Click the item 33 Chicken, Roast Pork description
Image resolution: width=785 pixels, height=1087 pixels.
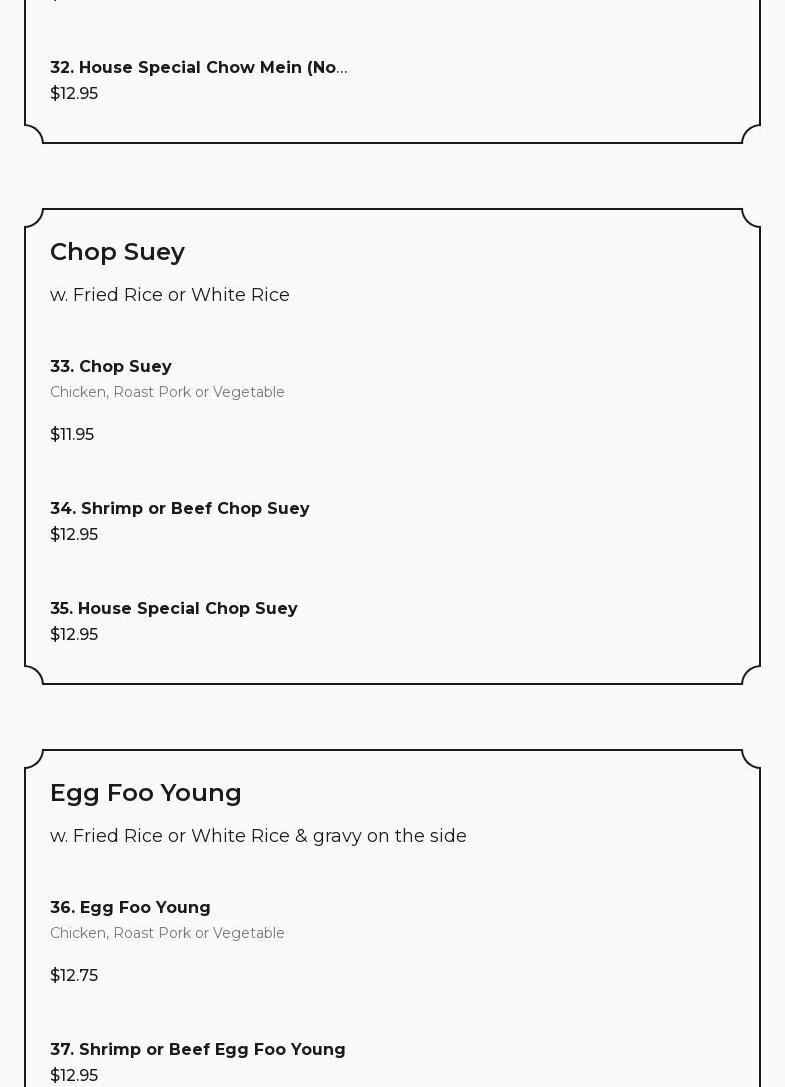pyautogui.click(x=167, y=392)
